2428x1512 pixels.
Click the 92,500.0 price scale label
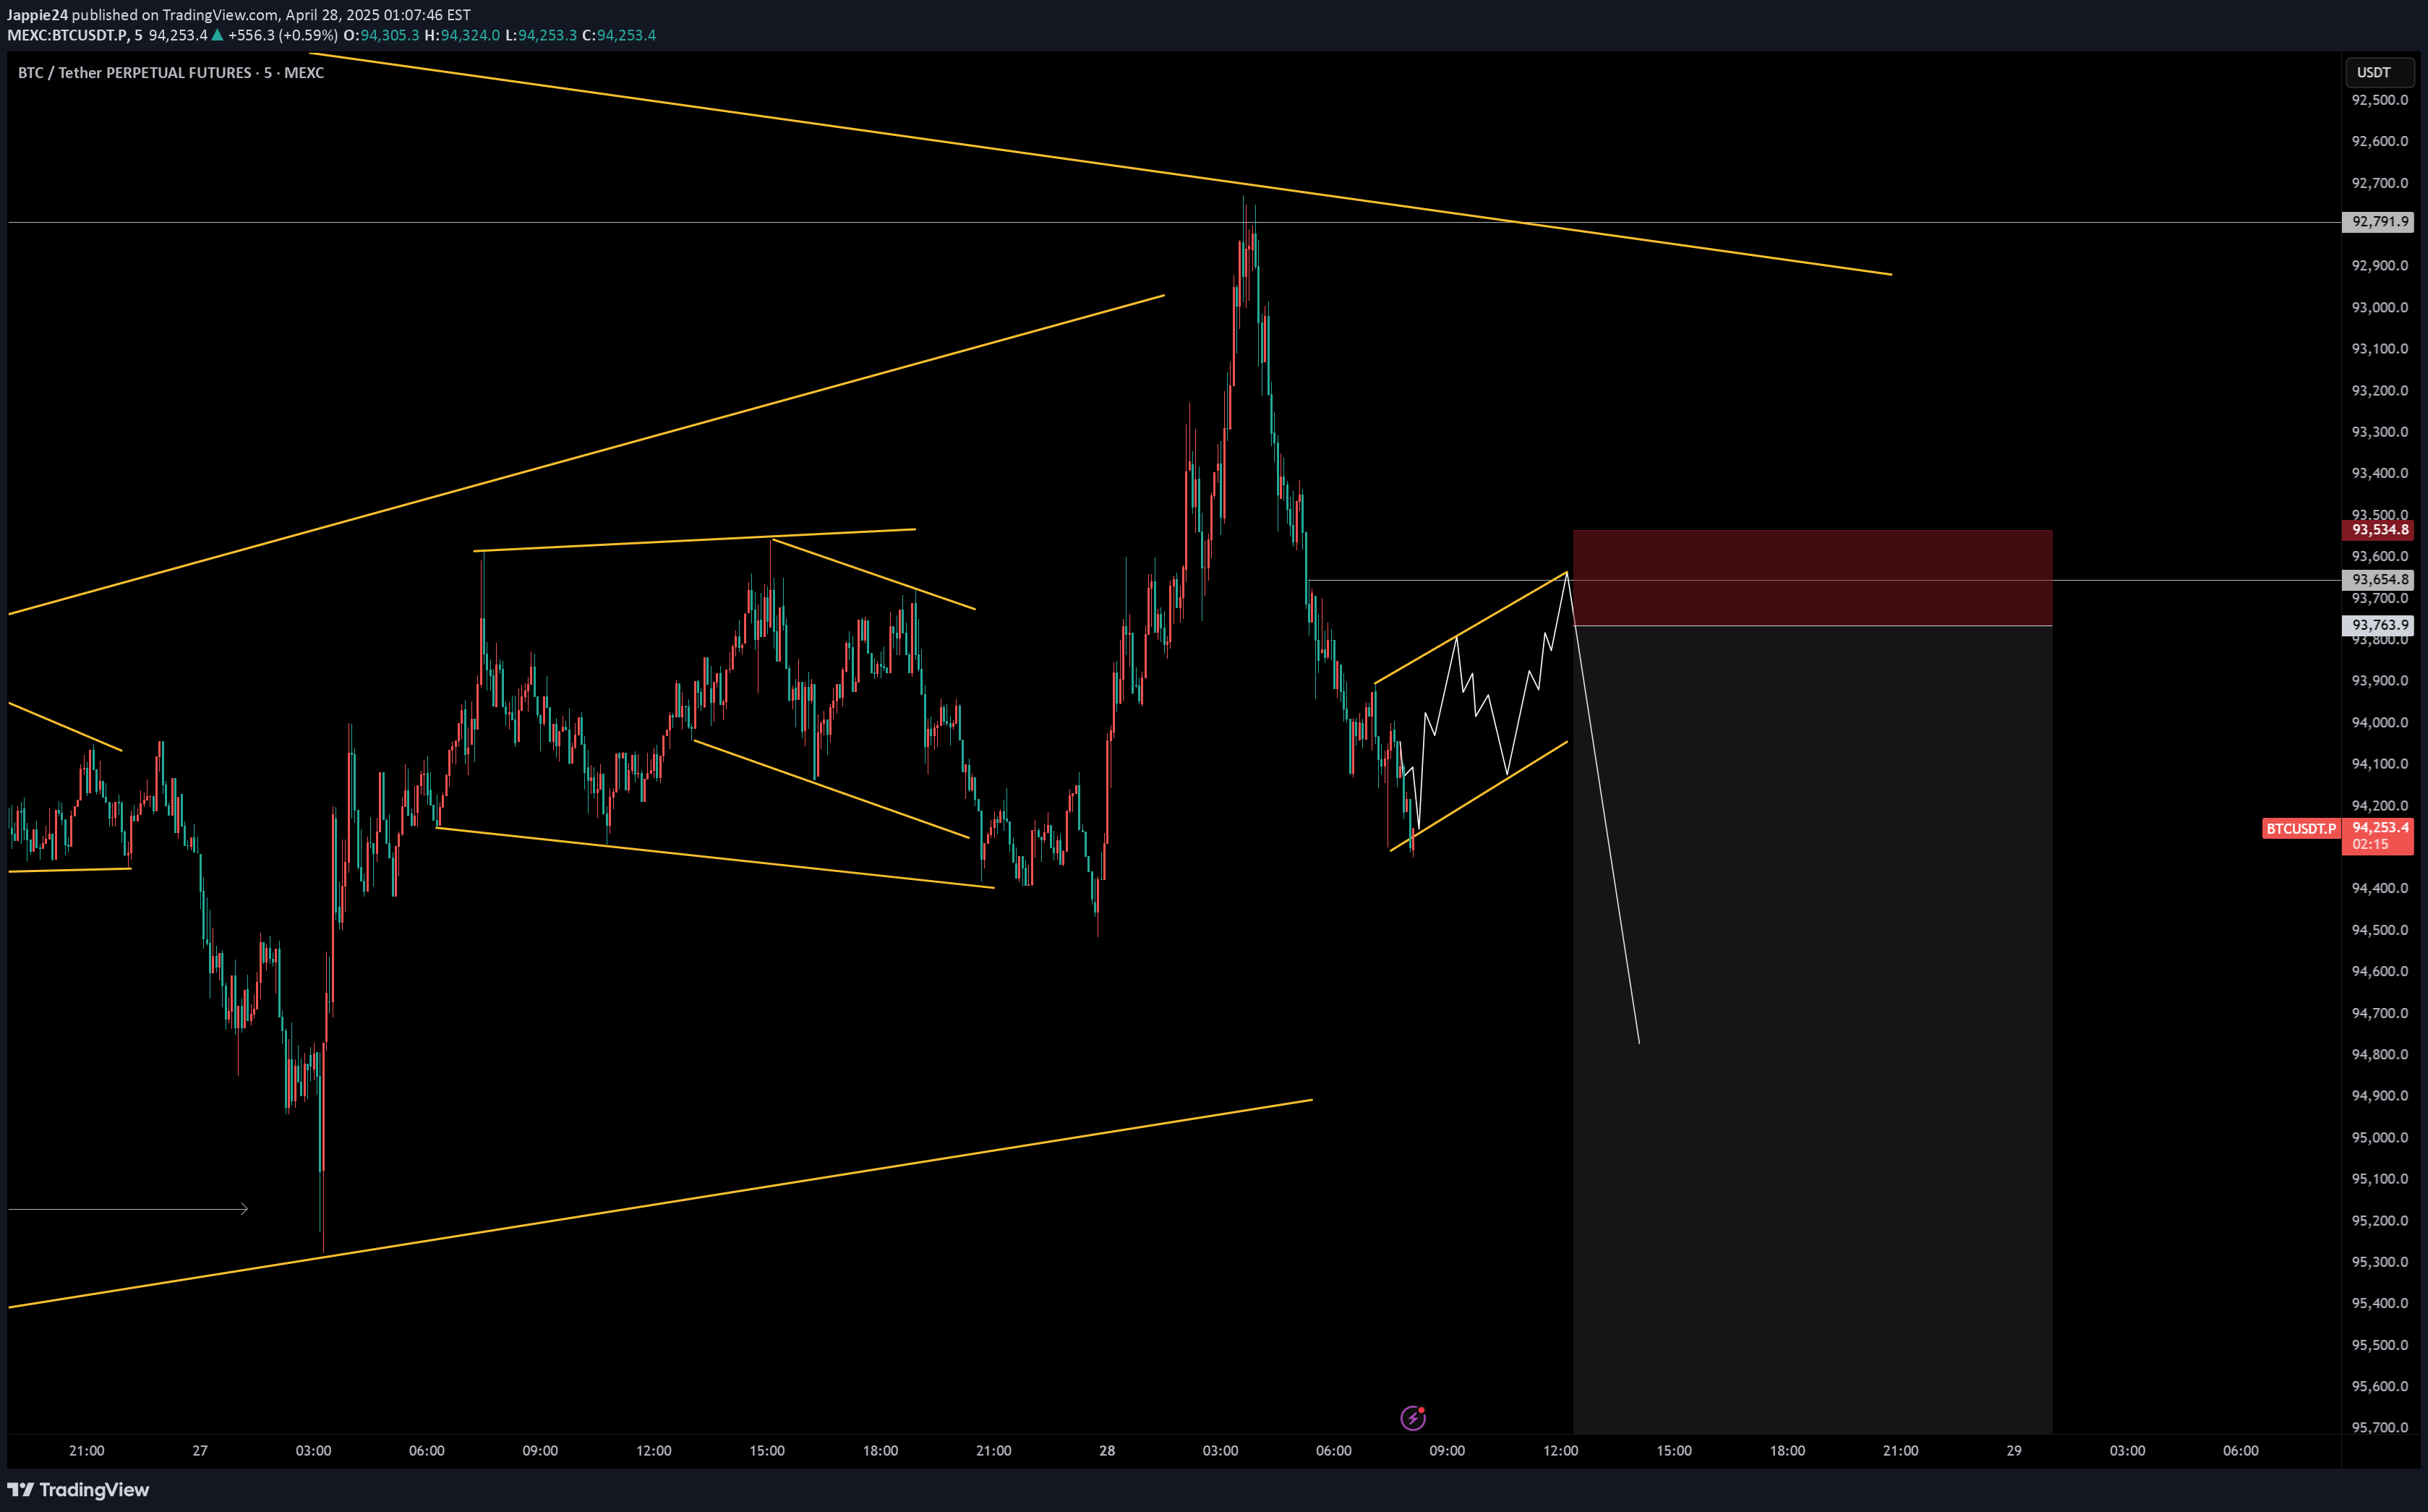click(2379, 100)
